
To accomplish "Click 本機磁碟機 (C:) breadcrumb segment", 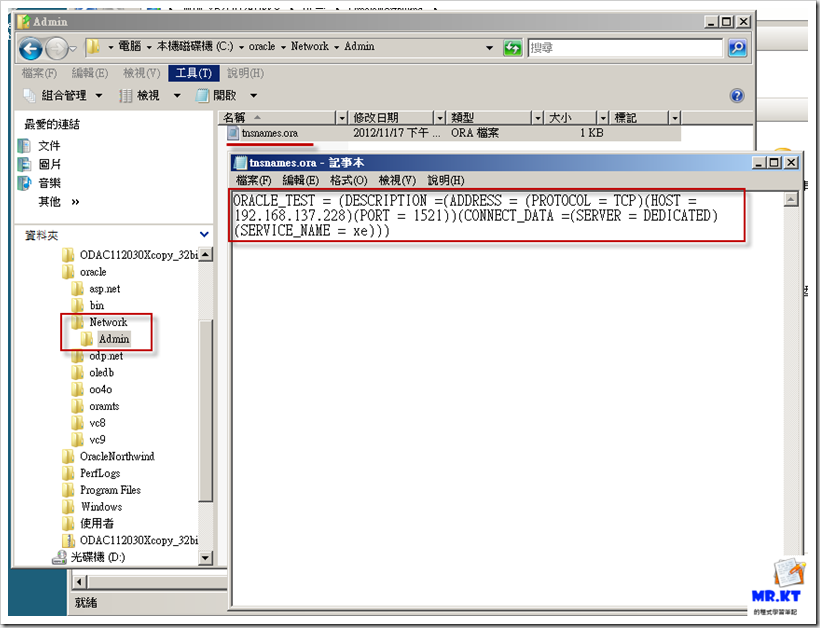I will (195, 47).
